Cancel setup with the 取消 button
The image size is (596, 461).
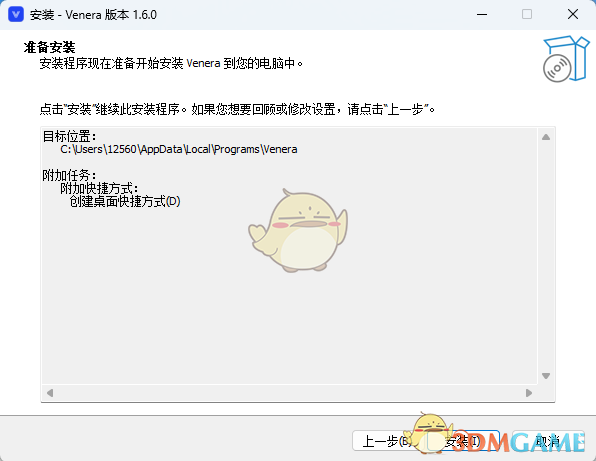[x=547, y=441]
